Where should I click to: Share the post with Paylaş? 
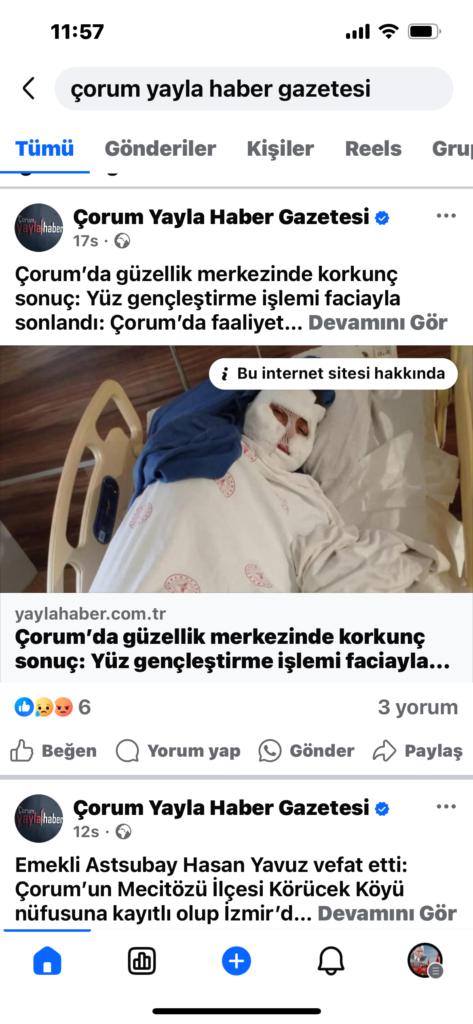(417, 751)
